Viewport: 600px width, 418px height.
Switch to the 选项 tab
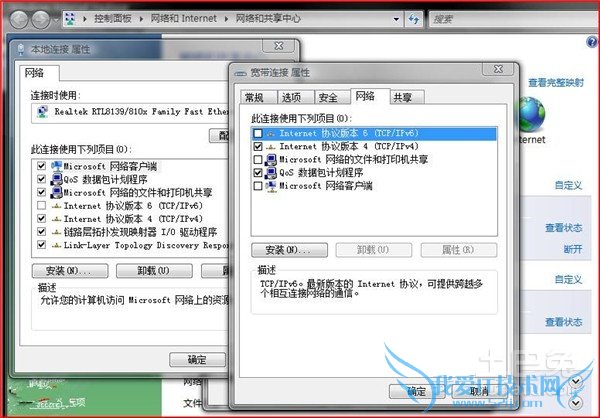point(295,97)
